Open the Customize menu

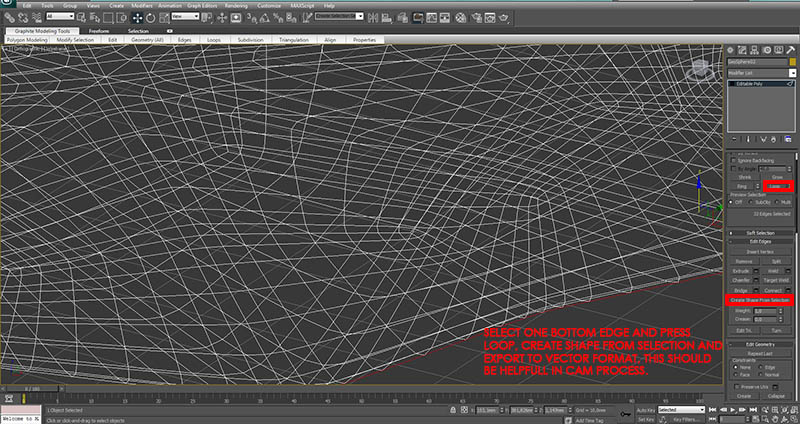click(268, 6)
